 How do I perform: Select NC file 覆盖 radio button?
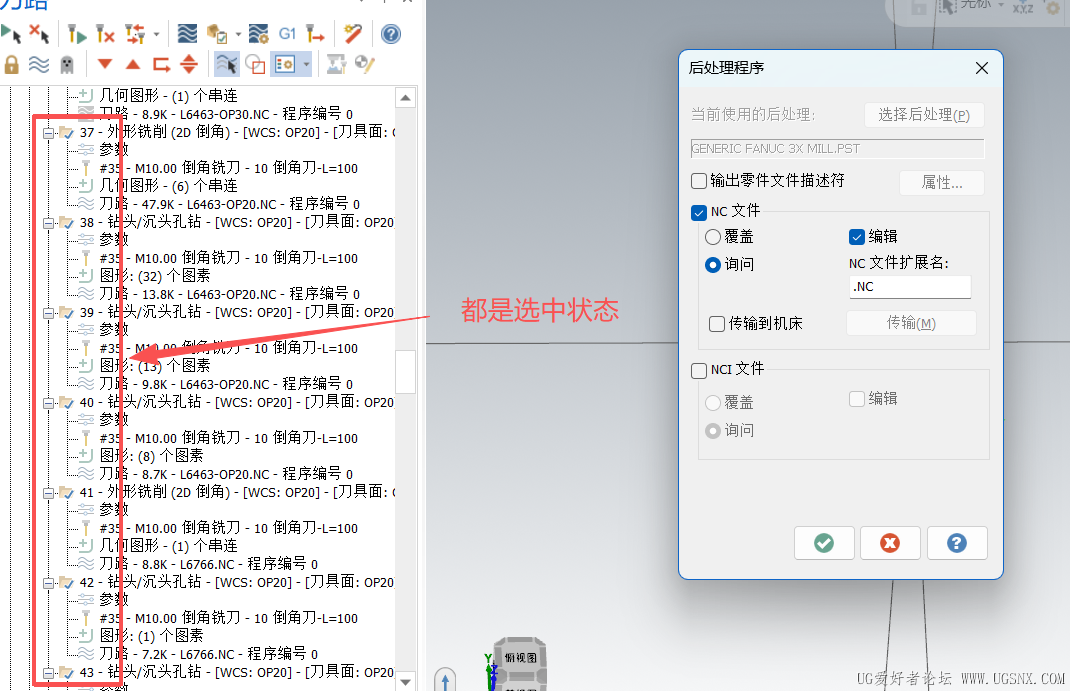[x=712, y=237]
